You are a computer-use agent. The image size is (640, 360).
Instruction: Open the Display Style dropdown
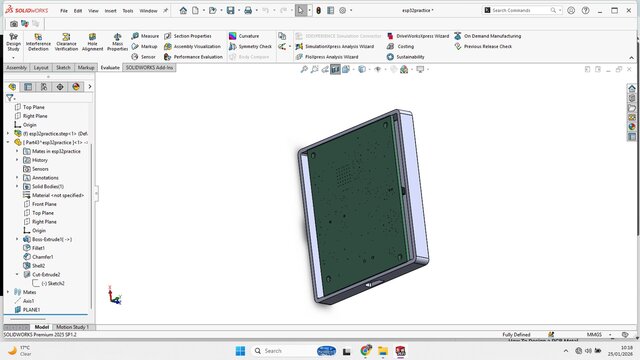pyautogui.click(x=369, y=70)
